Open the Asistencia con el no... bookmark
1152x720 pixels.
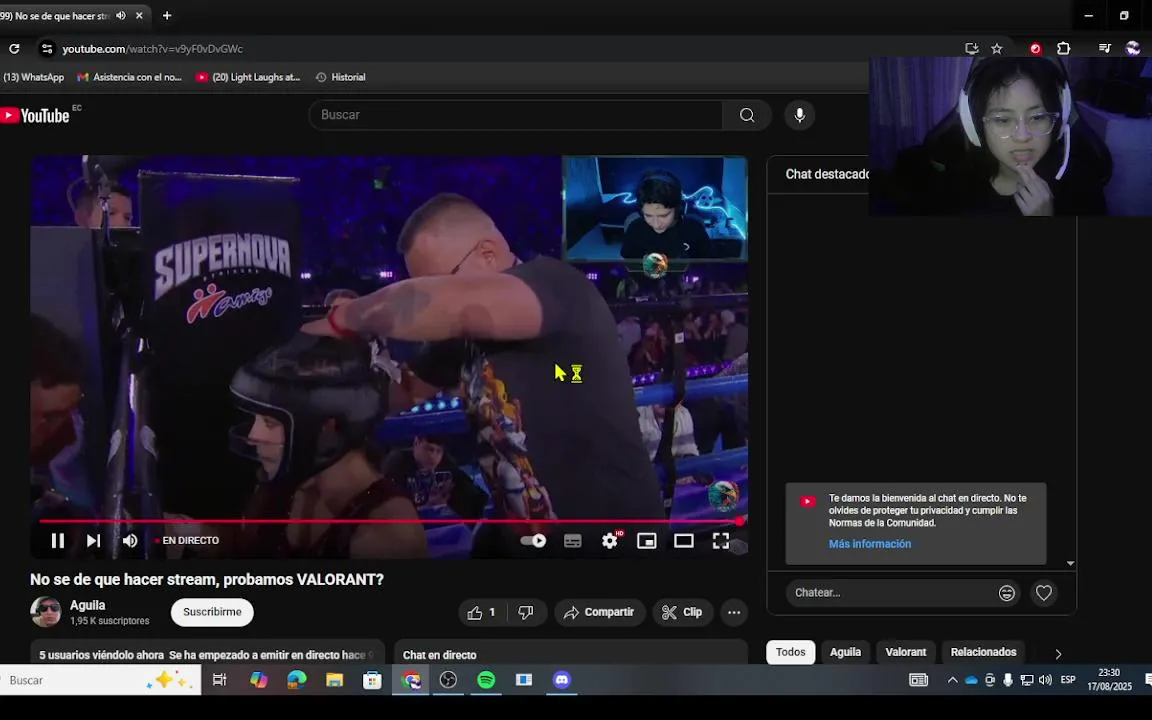coord(129,77)
